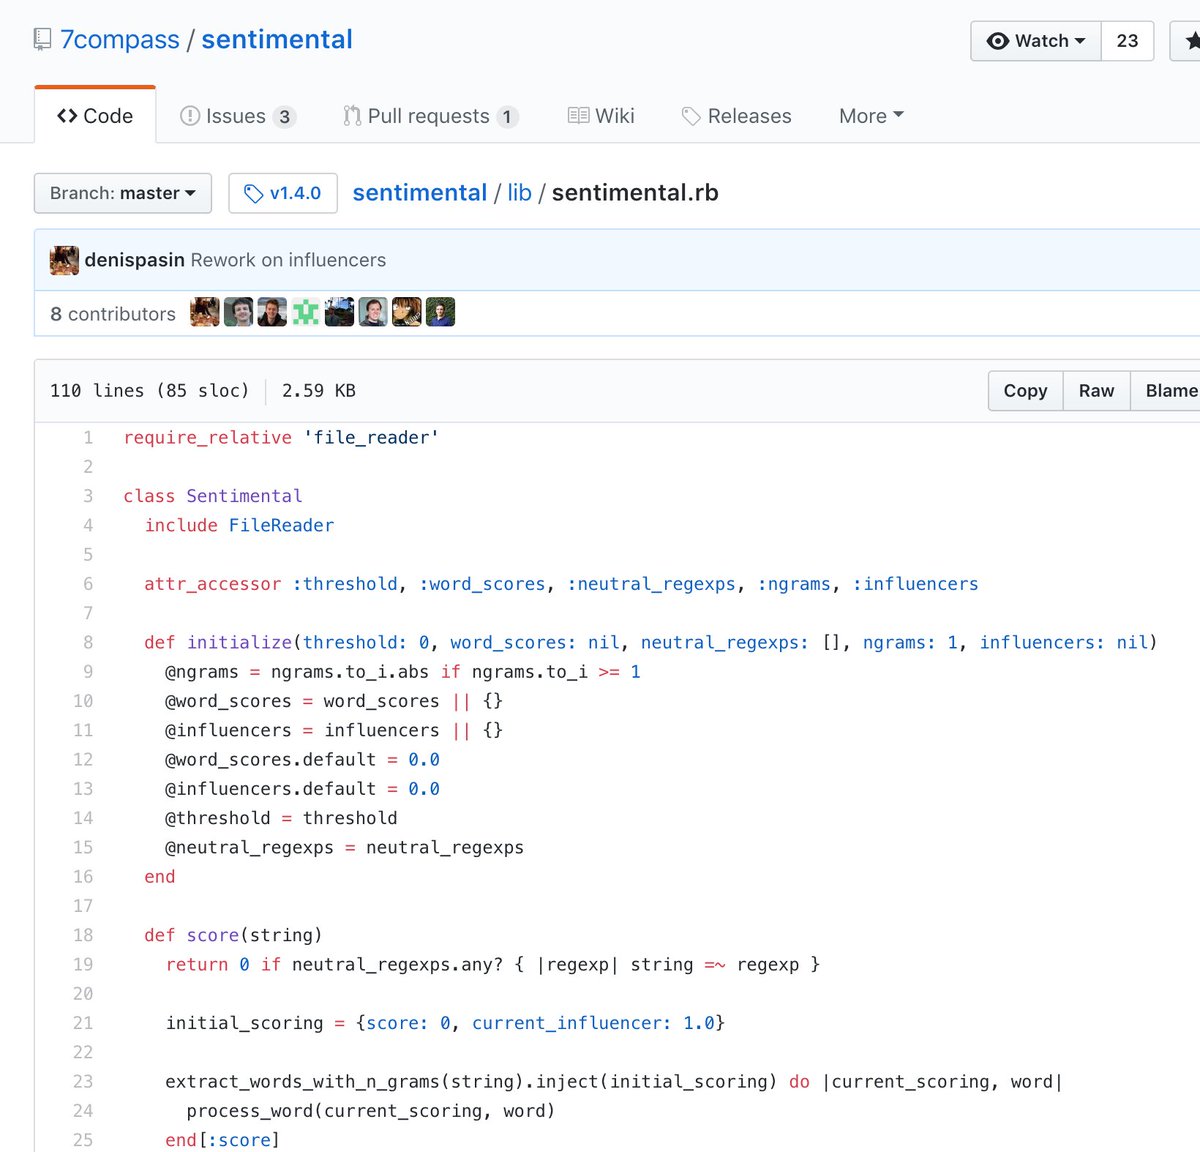Select the Code tab
Image resolution: width=1200 pixels, height=1152 pixels.
[95, 116]
